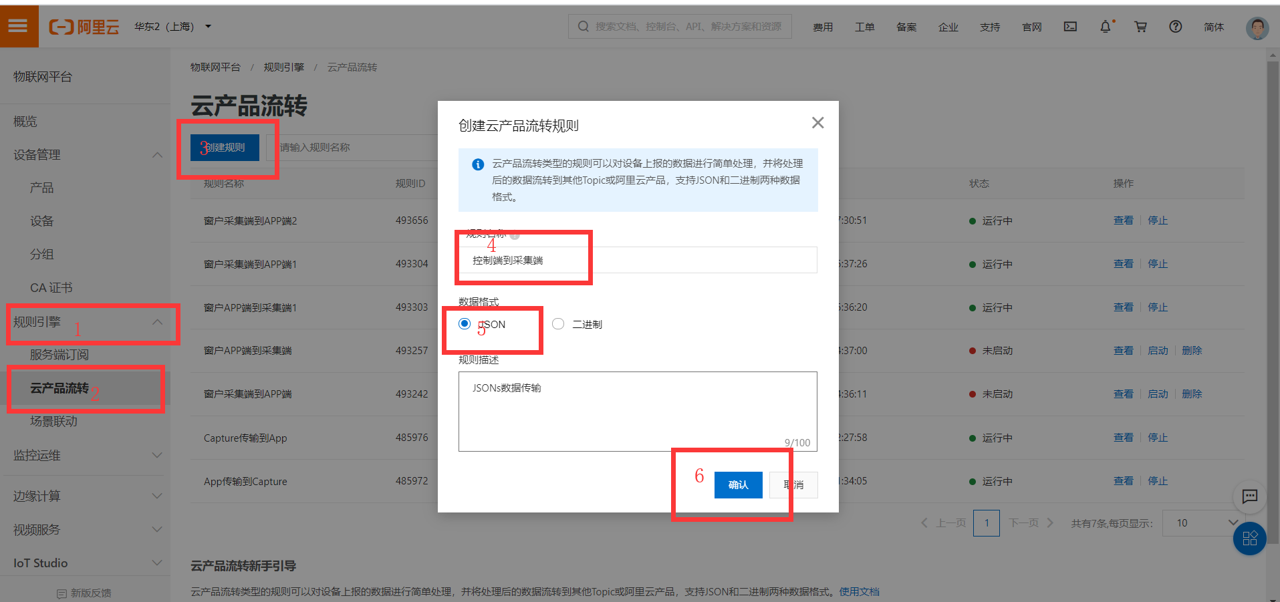This screenshot has width=1280, height=602.
Task: Open the help question-mark icon
Action: (1175, 26)
